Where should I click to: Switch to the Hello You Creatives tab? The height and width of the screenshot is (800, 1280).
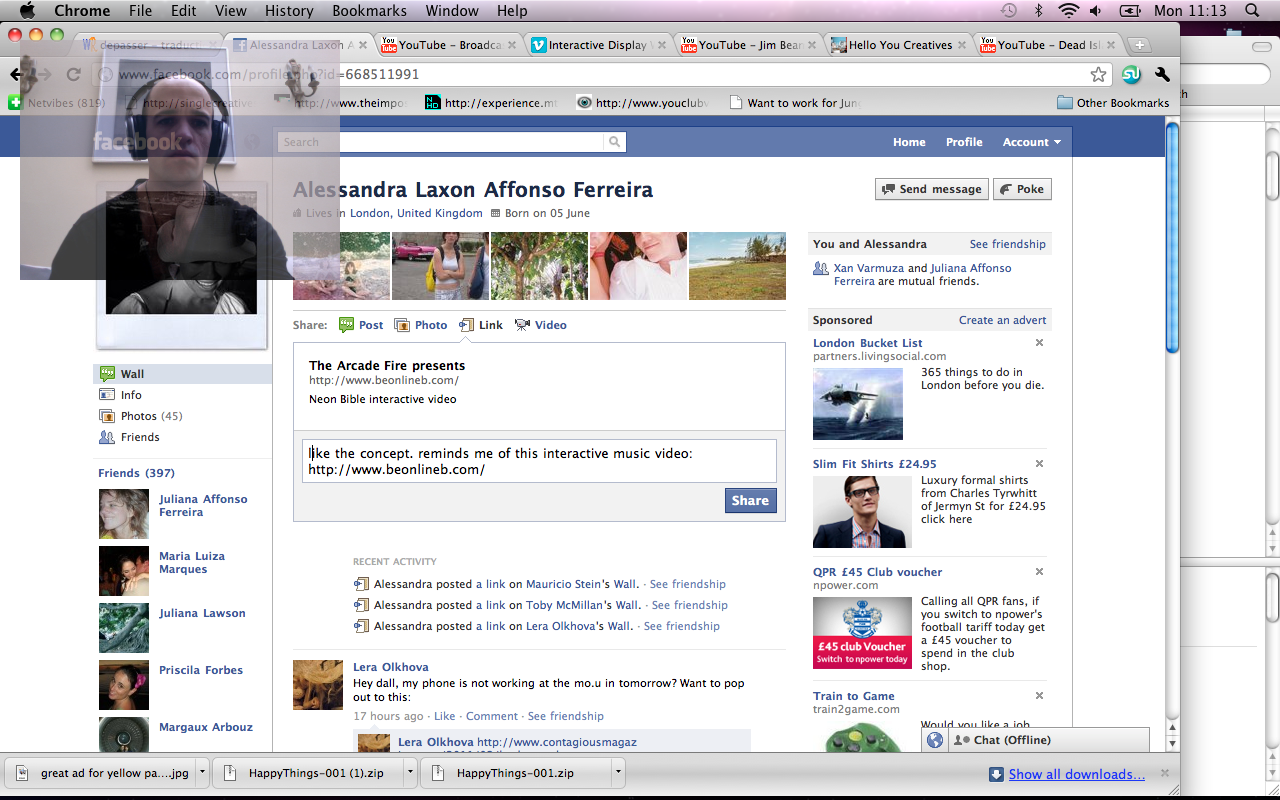tap(900, 45)
